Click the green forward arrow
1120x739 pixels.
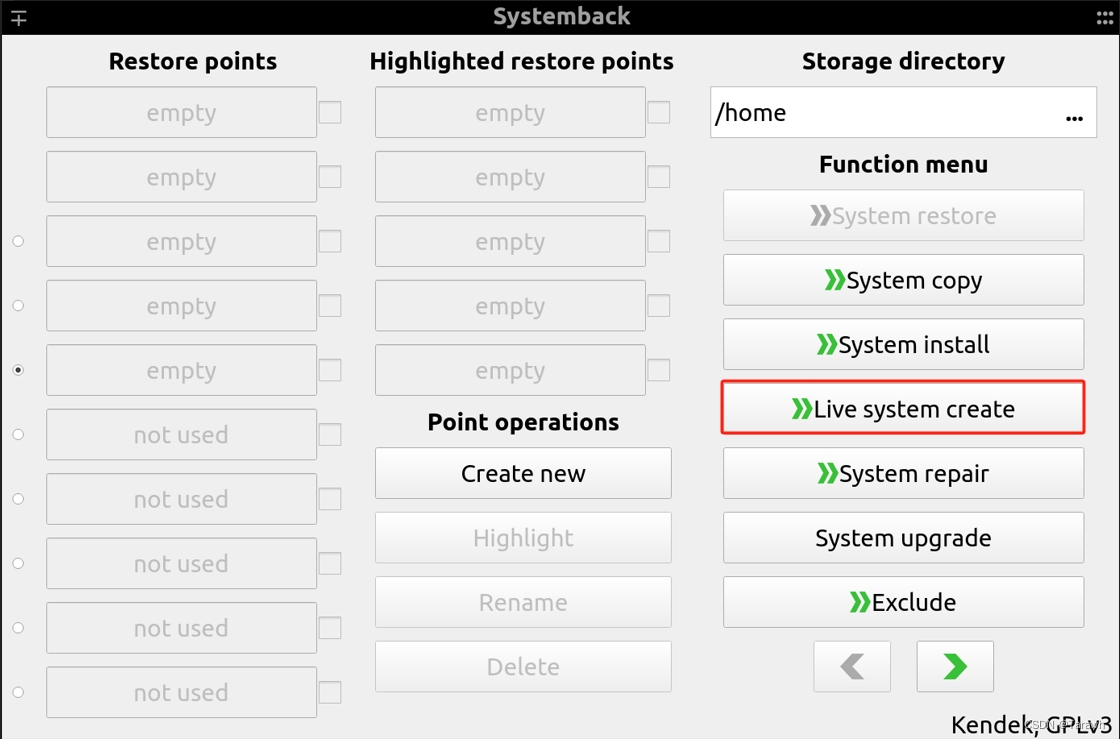tap(954, 666)
